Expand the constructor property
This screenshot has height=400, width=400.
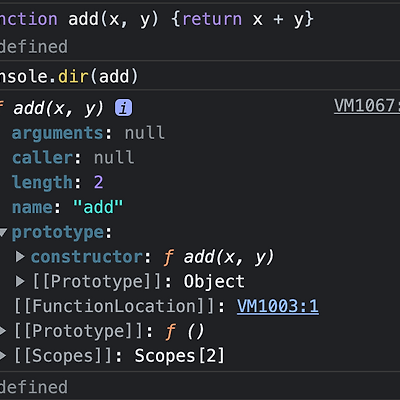coord(20,257)
